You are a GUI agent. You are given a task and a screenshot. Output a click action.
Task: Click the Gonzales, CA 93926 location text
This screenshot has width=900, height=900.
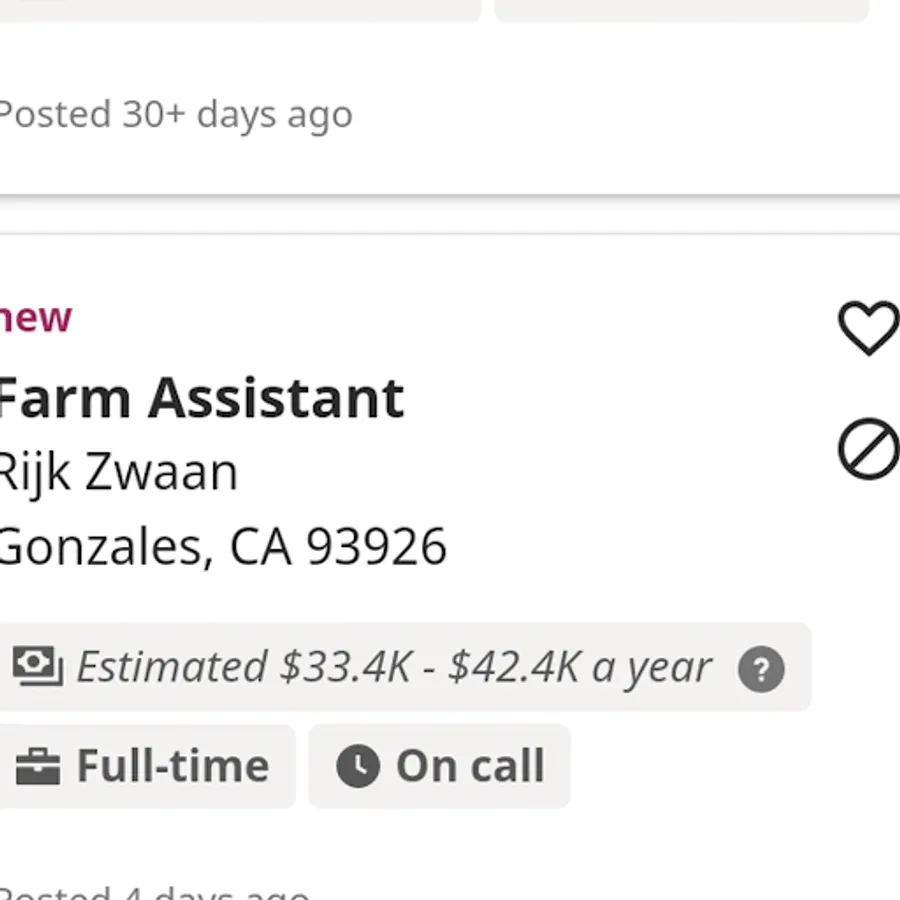pyautogui.click(x=221, y=546)
